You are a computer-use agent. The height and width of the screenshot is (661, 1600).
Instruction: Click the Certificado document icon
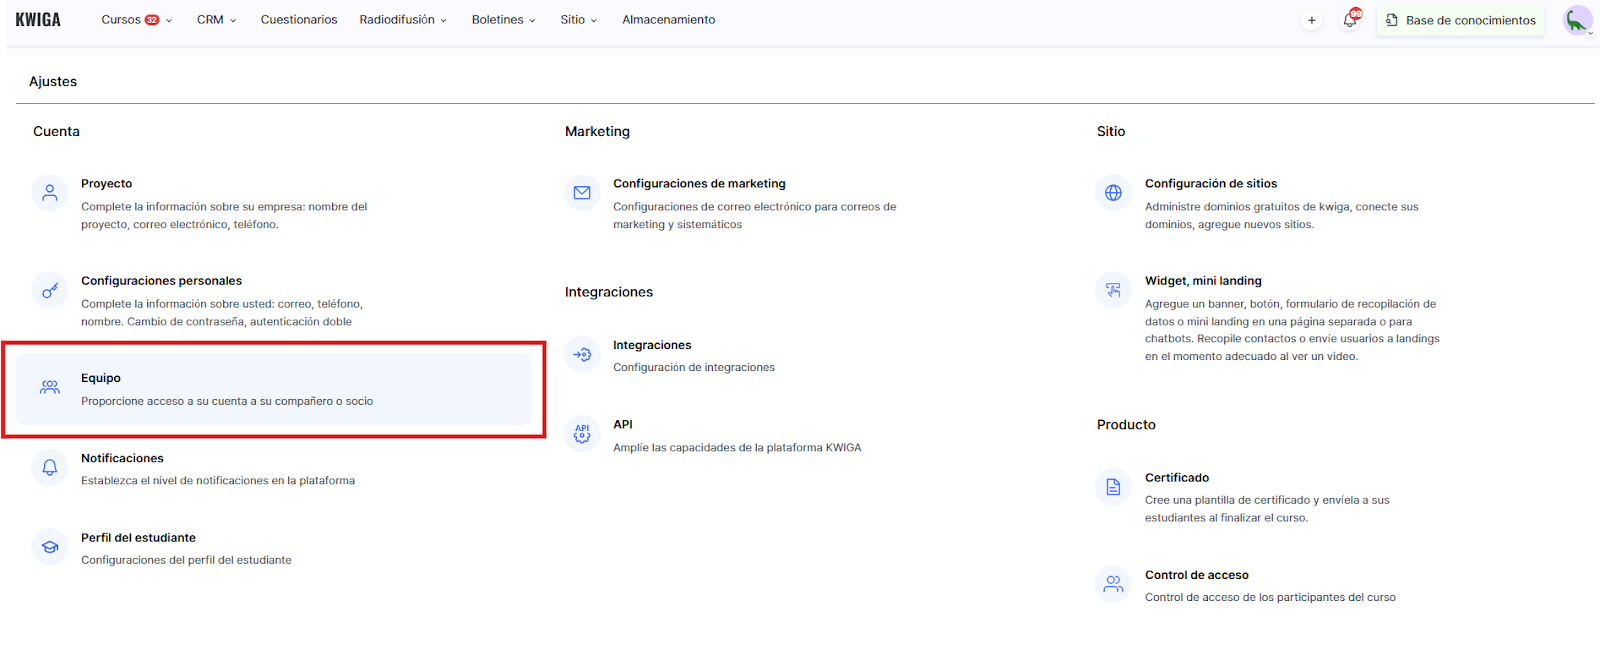pos(1113,487)
